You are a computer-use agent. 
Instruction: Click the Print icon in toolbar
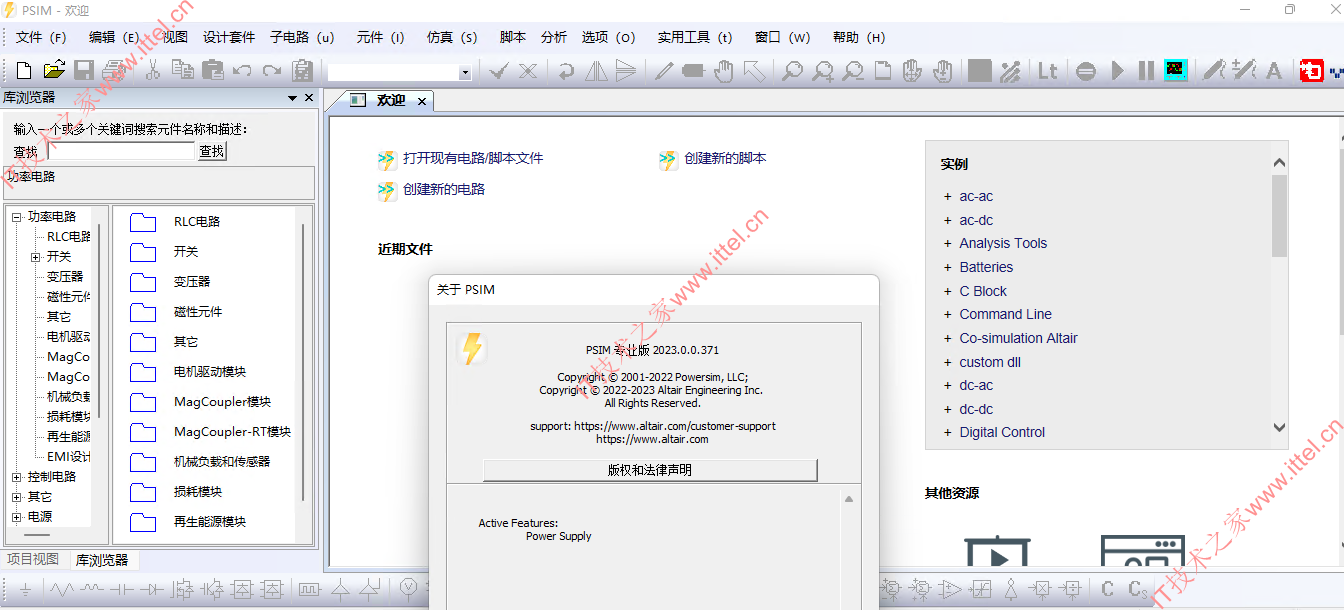(114, 70)
